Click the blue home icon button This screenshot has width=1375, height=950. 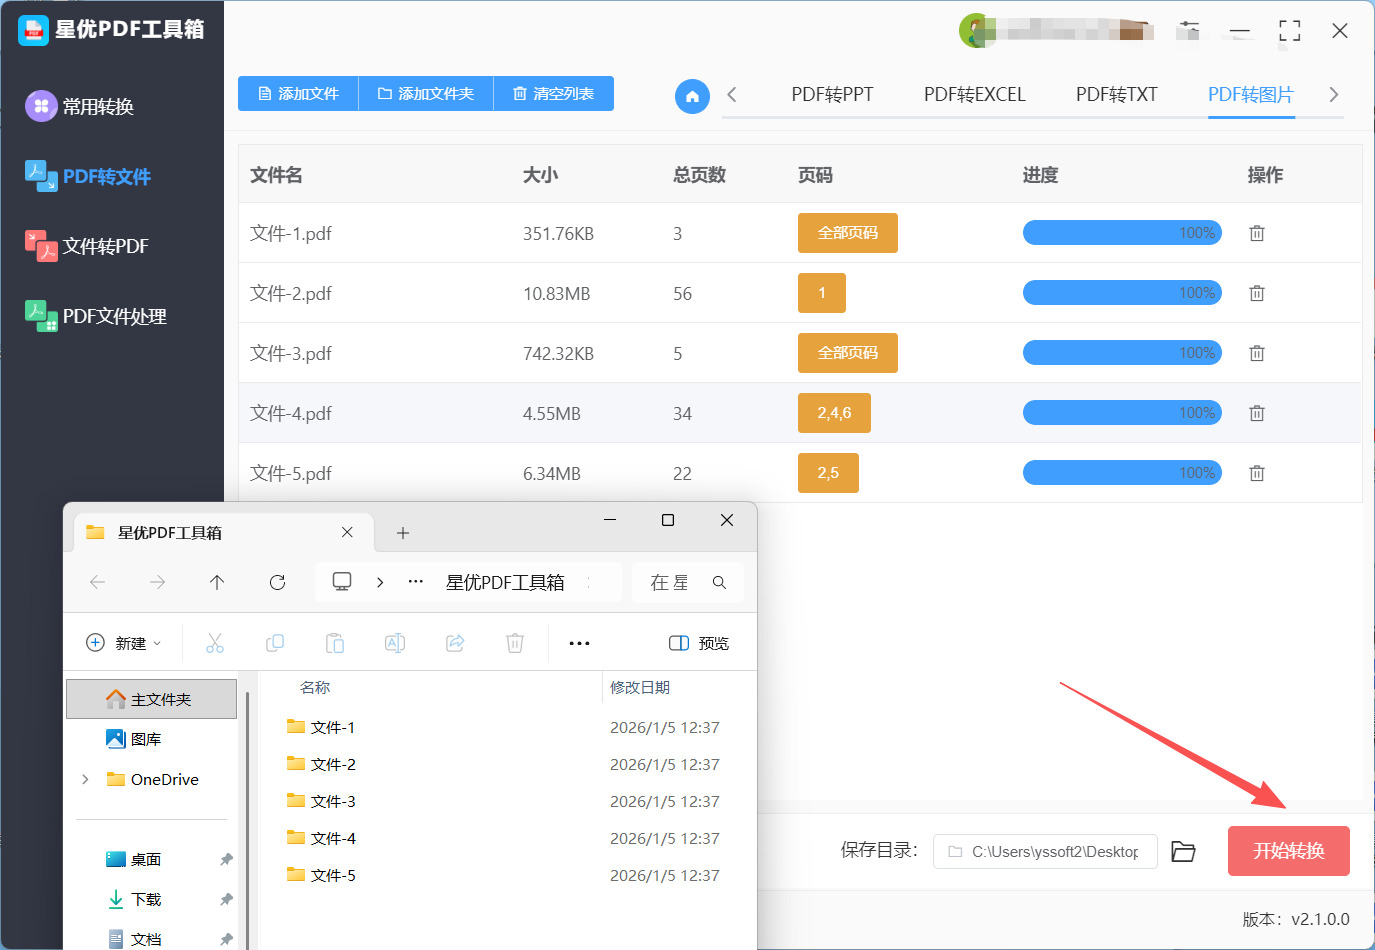tap(692, 96)
